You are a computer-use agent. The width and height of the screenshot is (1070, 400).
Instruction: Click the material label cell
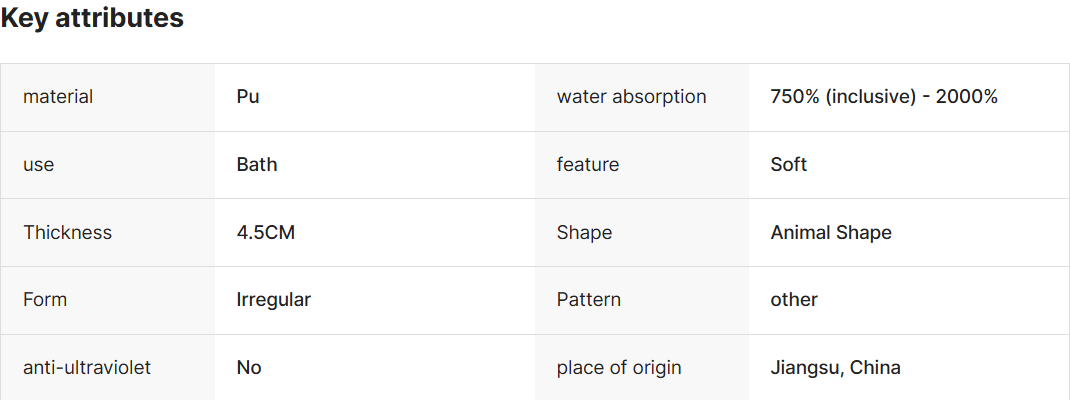coord(58,97)
